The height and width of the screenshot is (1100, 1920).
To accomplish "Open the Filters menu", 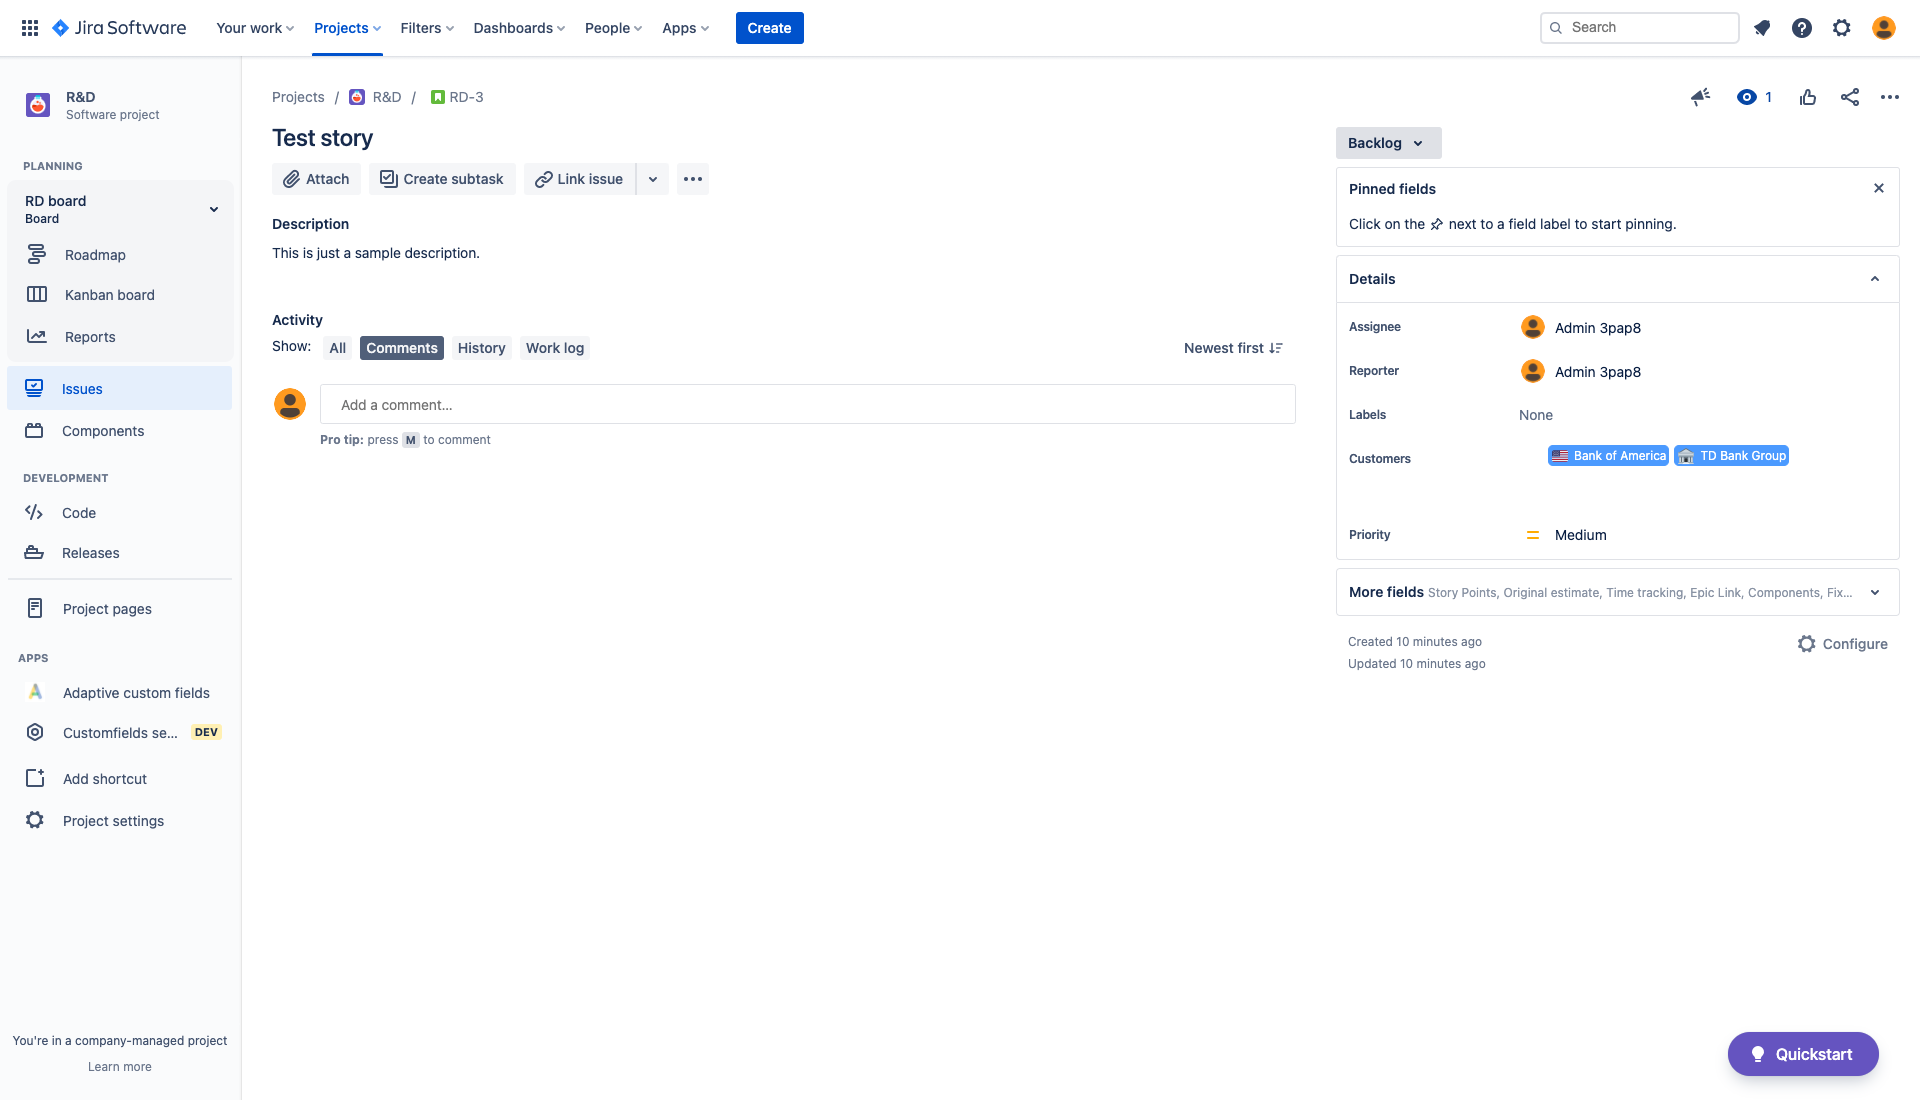I will (x=427, y=28).
